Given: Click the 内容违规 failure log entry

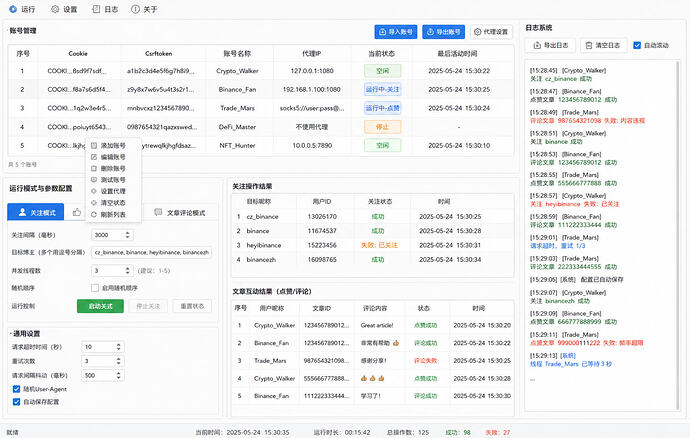Looking at the screenshot, I should pos(587,121).
